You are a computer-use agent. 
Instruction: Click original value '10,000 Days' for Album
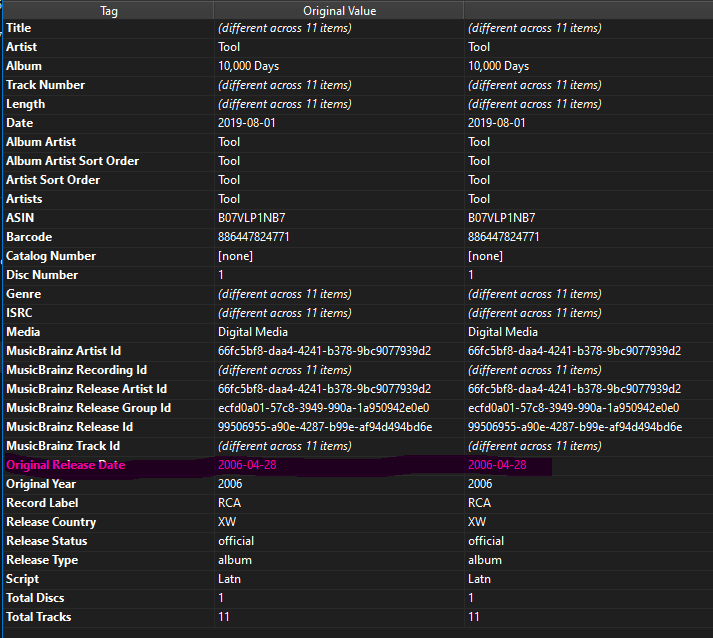248,66
